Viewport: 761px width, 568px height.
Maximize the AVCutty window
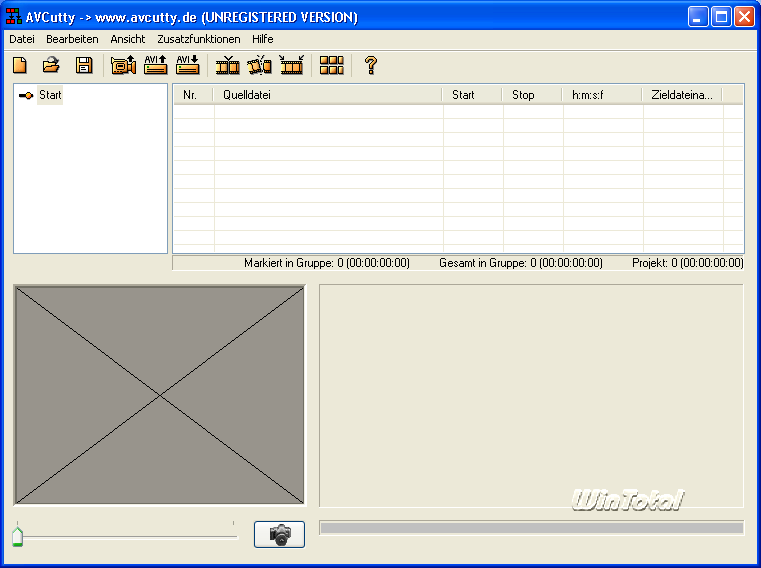[x=721, y=17]
